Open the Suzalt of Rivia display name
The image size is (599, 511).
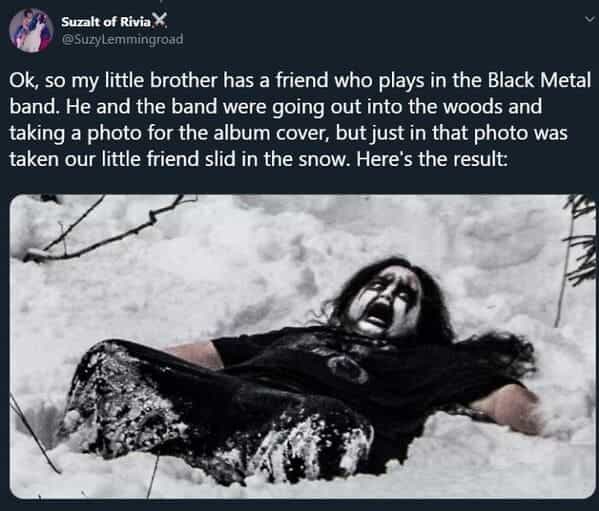pyautogui.click(x=106, y=22)
